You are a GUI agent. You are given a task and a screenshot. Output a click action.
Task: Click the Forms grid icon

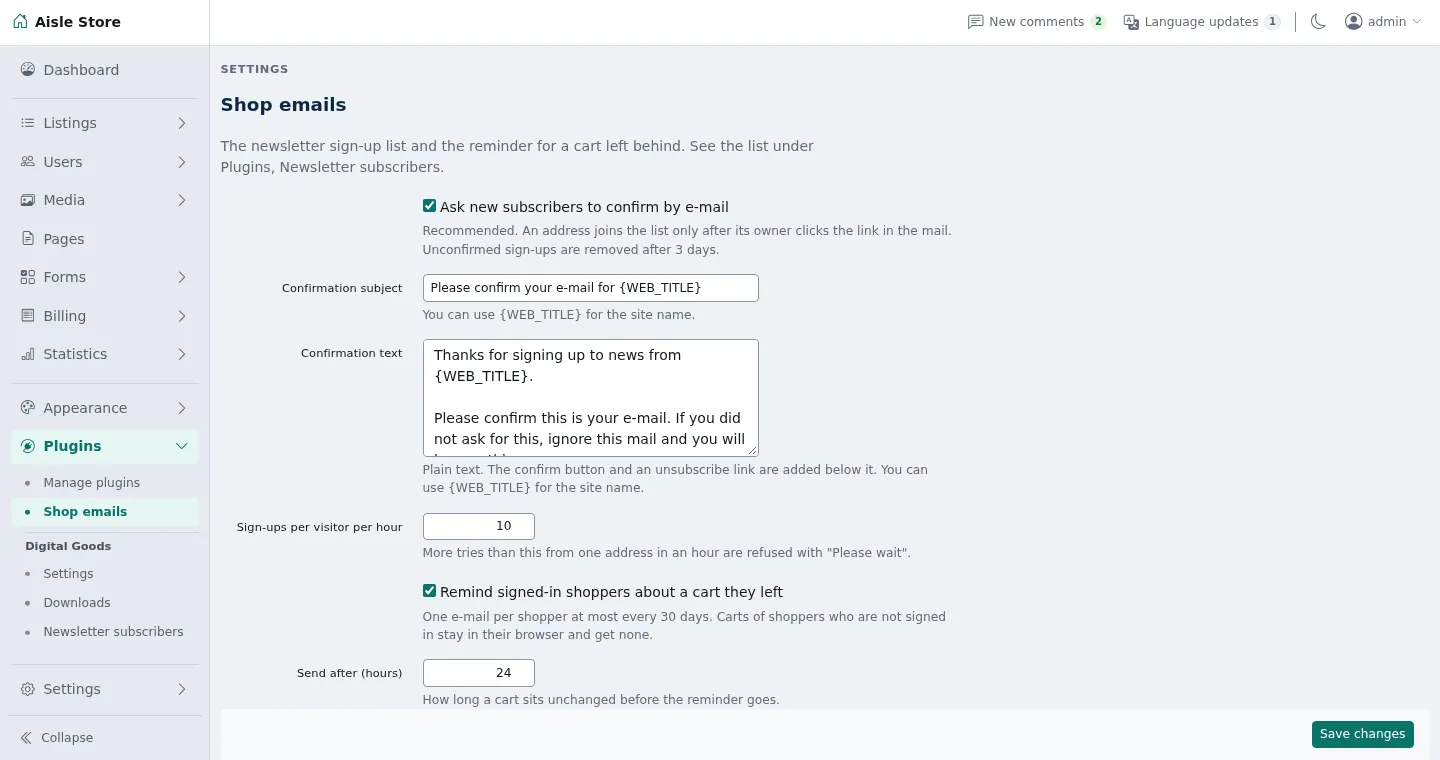pos(28,277)
